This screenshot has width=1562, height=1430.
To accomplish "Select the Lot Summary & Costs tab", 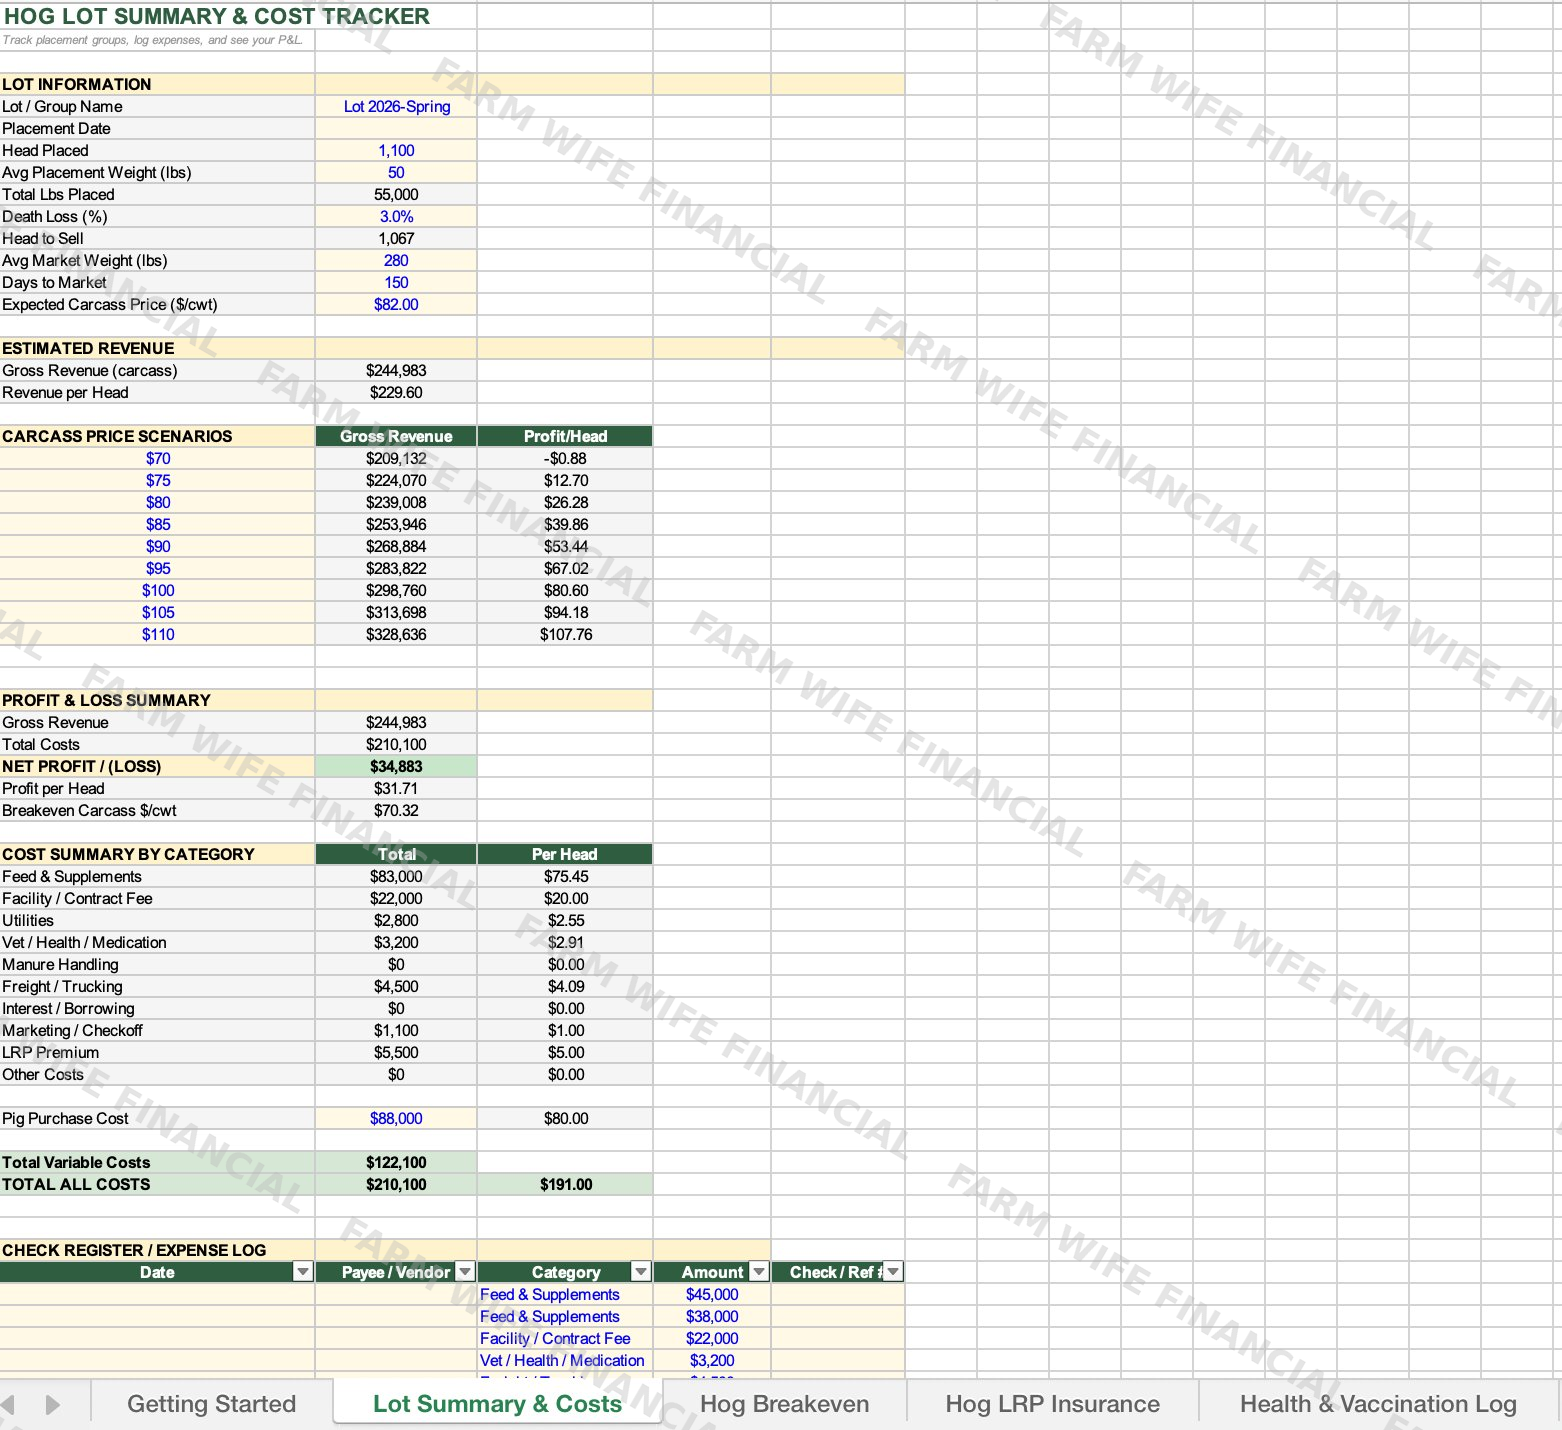I will (497, 1404).
